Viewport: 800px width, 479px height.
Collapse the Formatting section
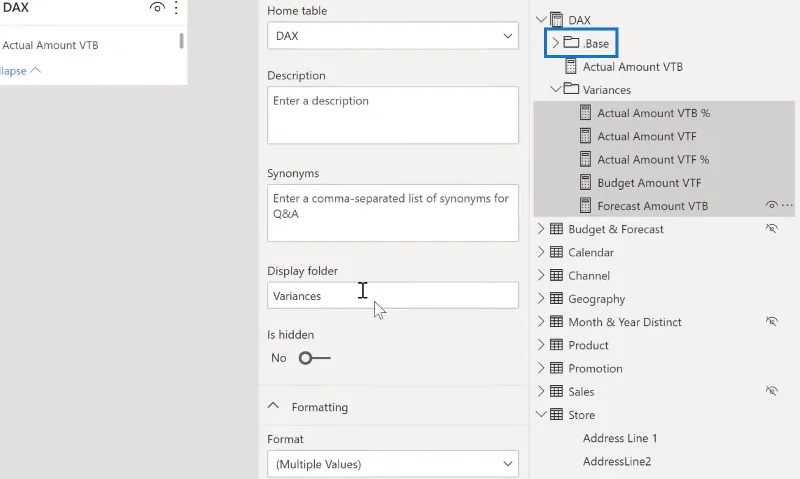pyautogui.click(x=273, y=406)
